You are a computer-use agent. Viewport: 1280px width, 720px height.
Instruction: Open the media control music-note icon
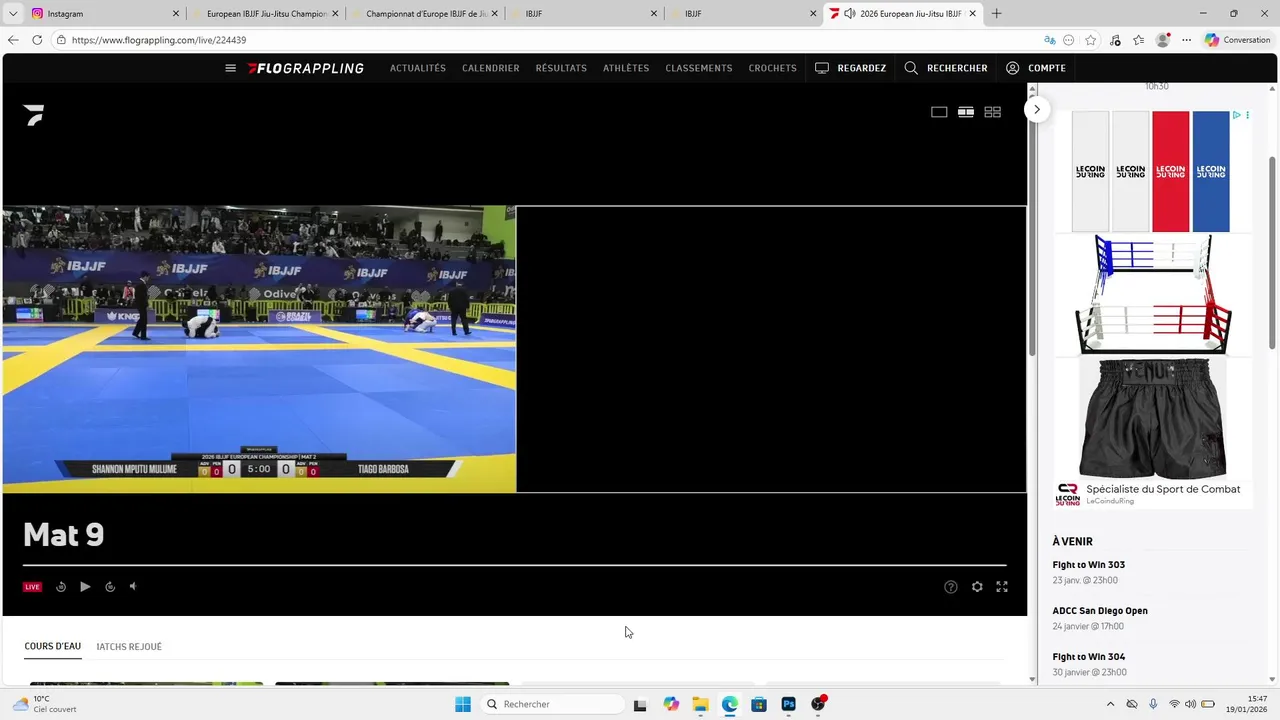(1115, 40)
